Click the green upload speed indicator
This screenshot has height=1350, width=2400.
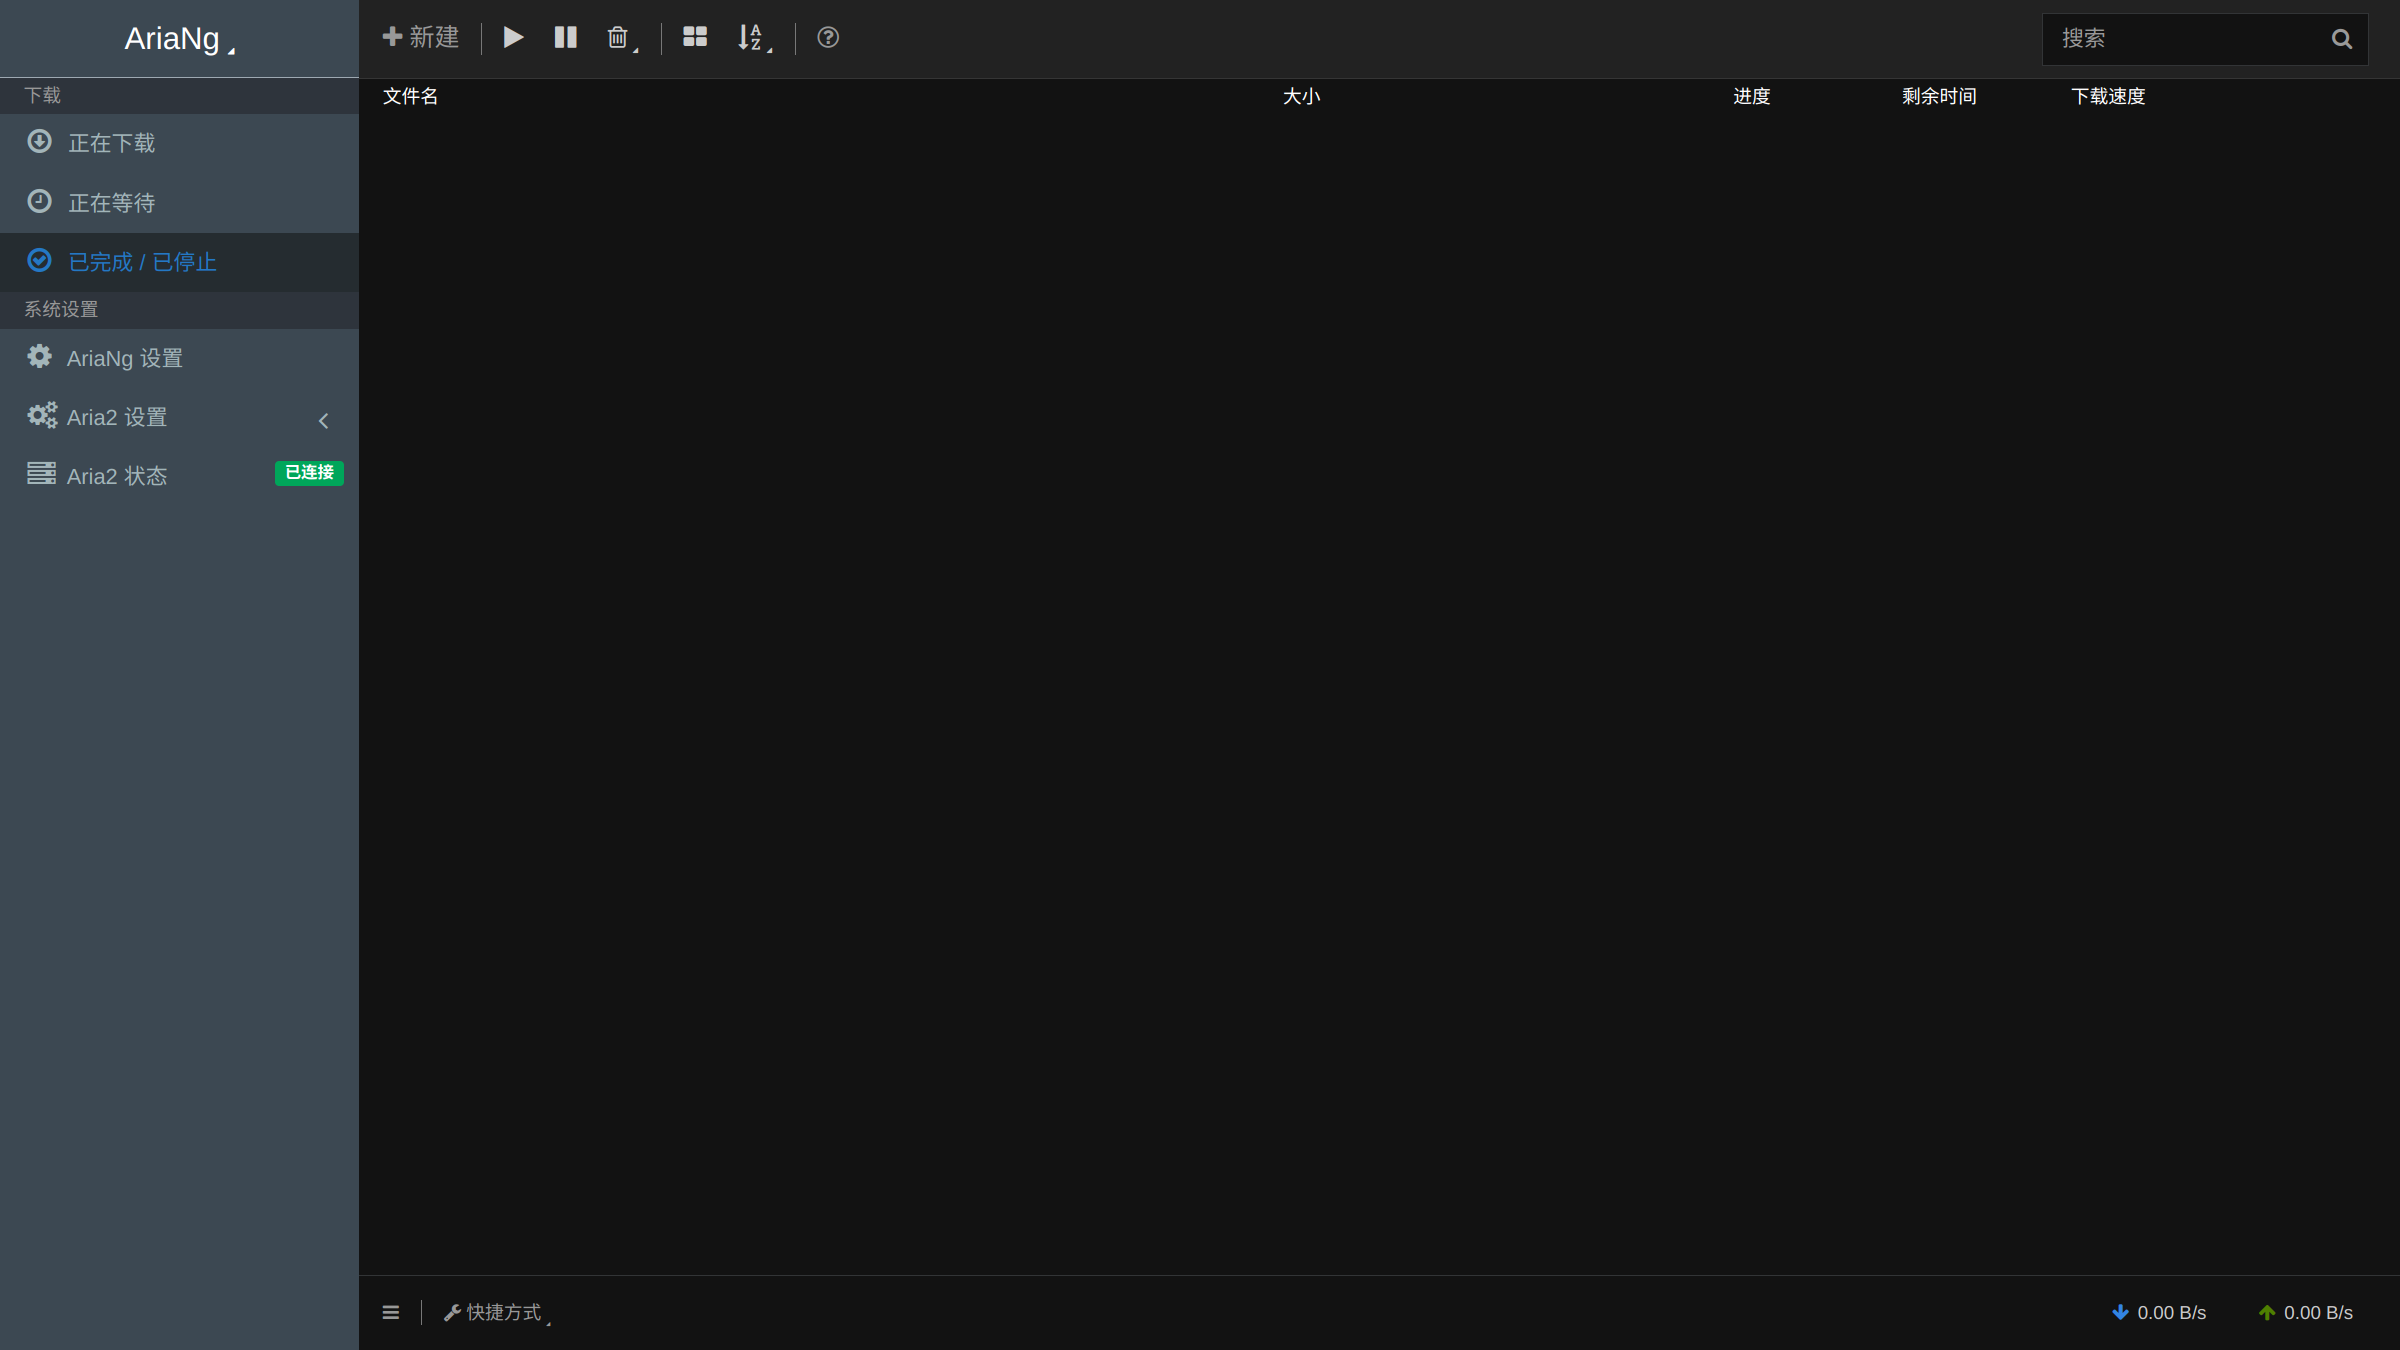[2305, 1313]
